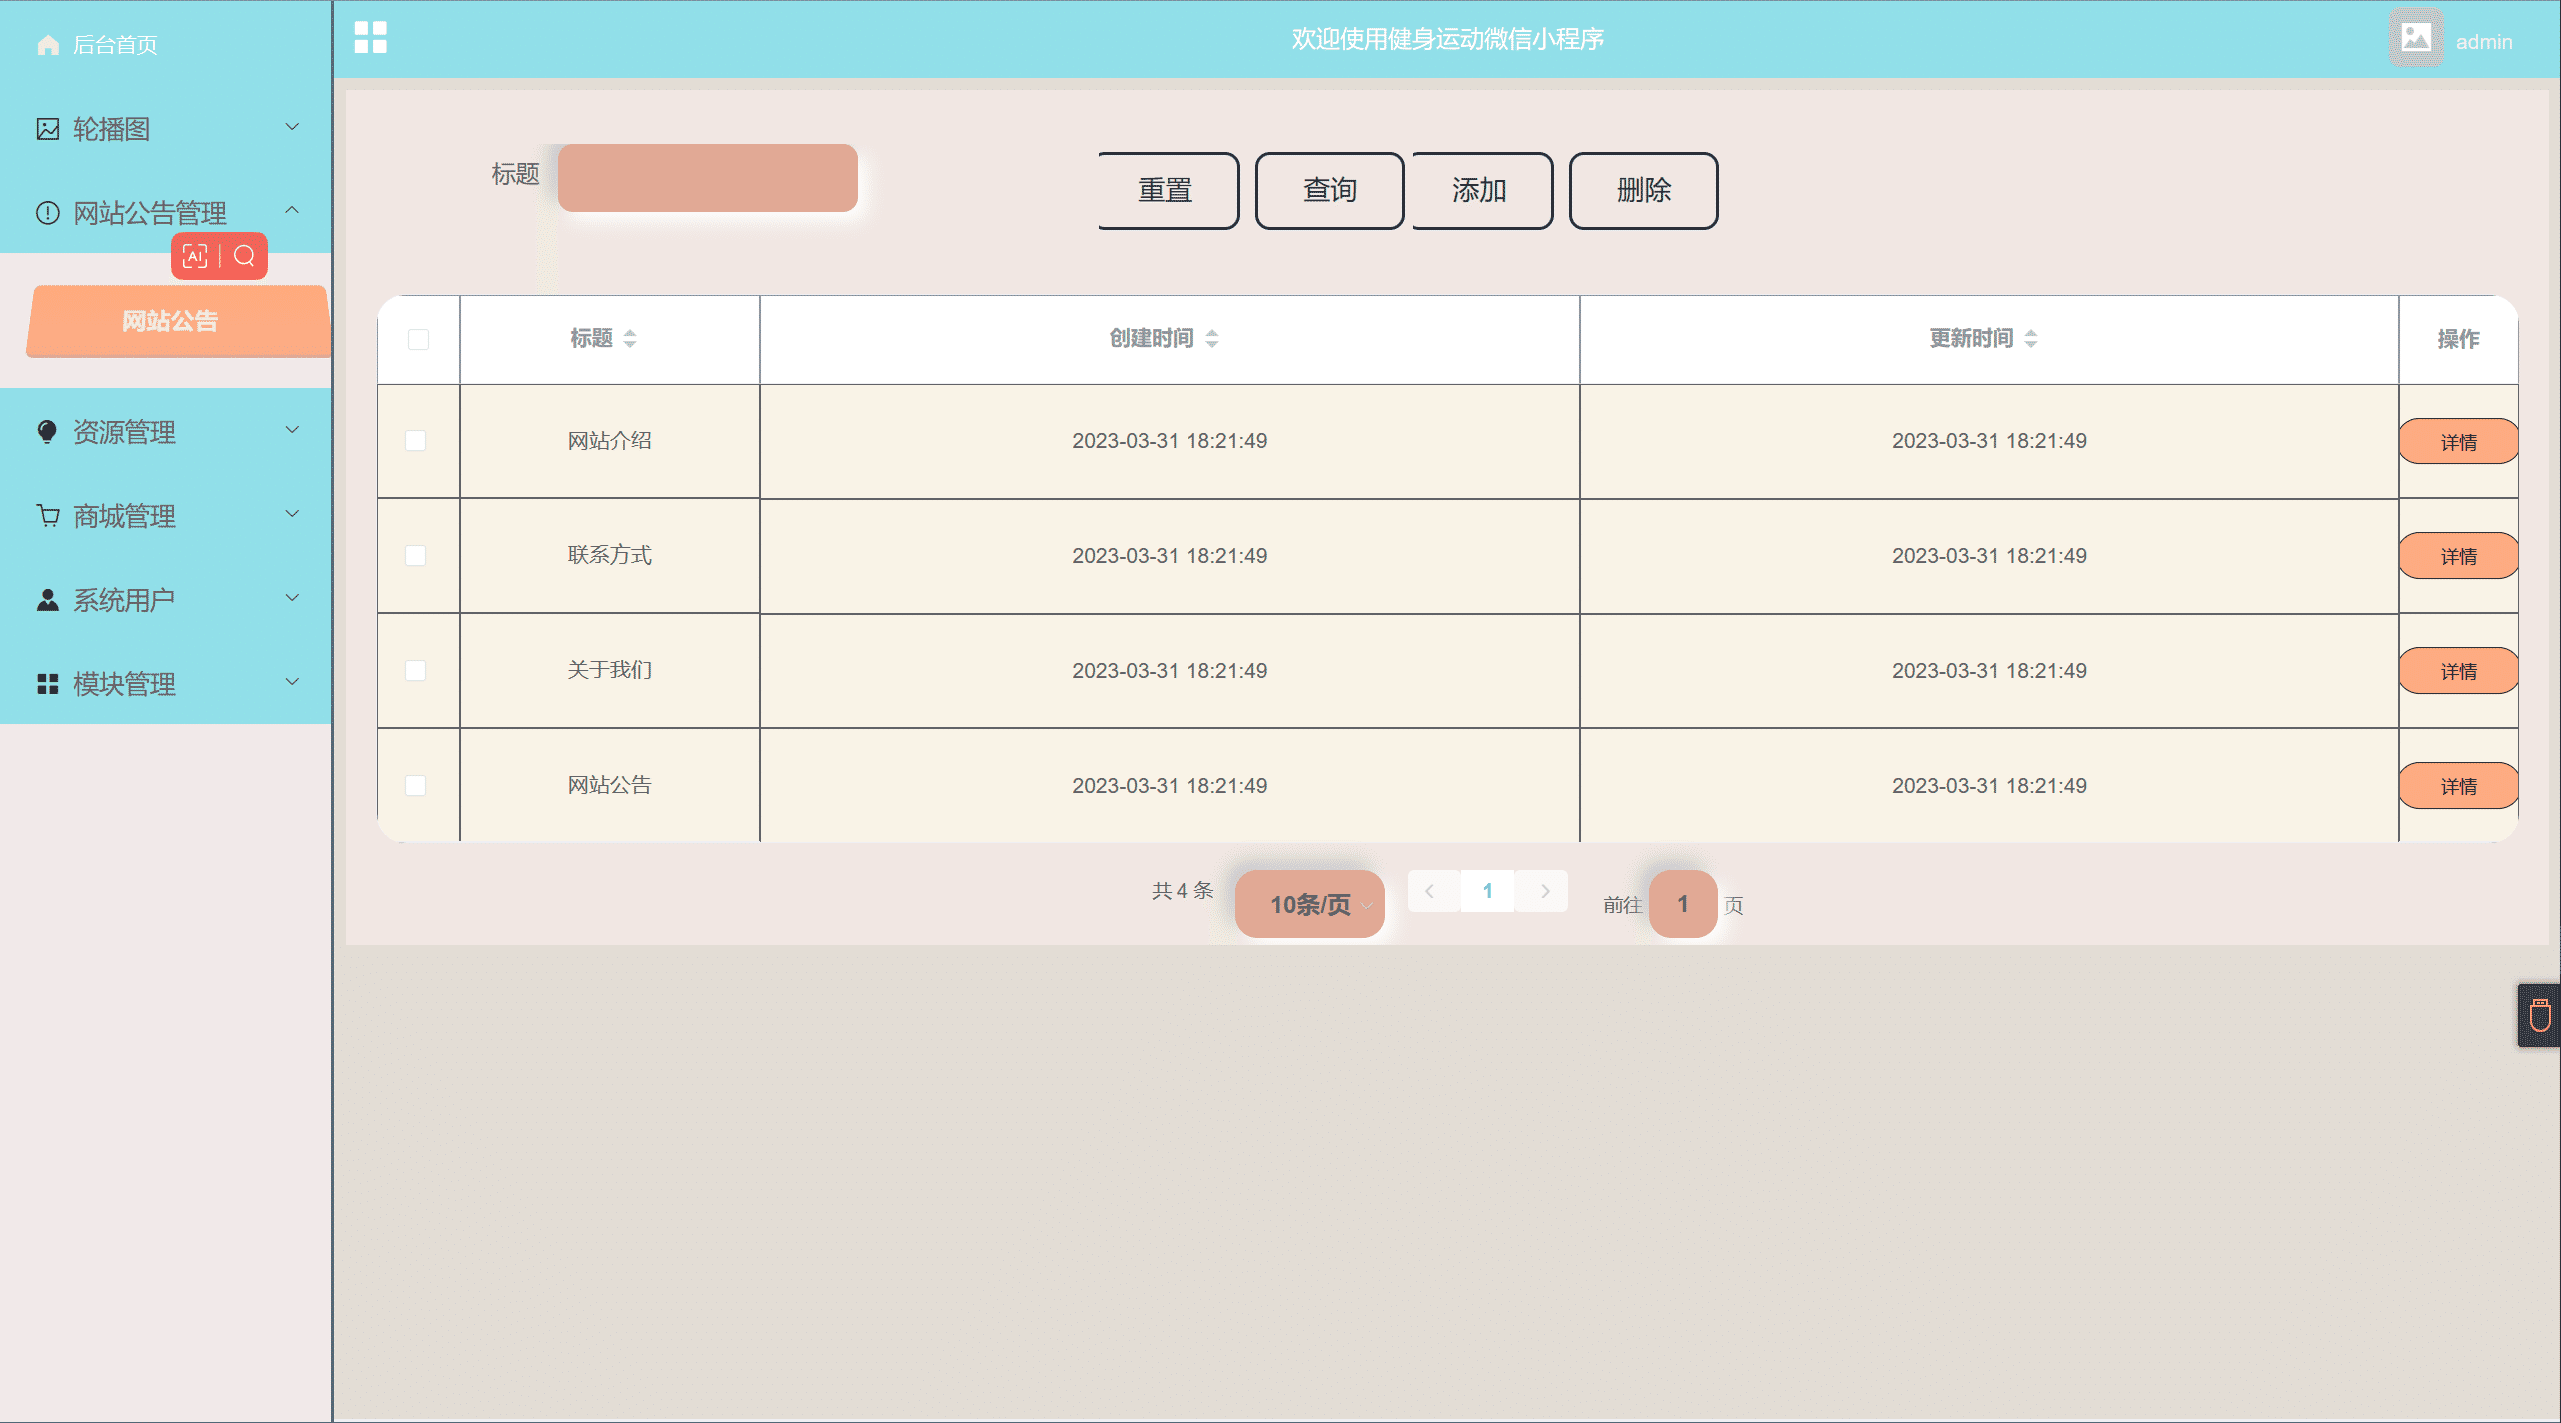Click the 前往 page number input
Image resolution: width=2561 pixels, height=1423 pixels.
click(x=1683, y=904)
